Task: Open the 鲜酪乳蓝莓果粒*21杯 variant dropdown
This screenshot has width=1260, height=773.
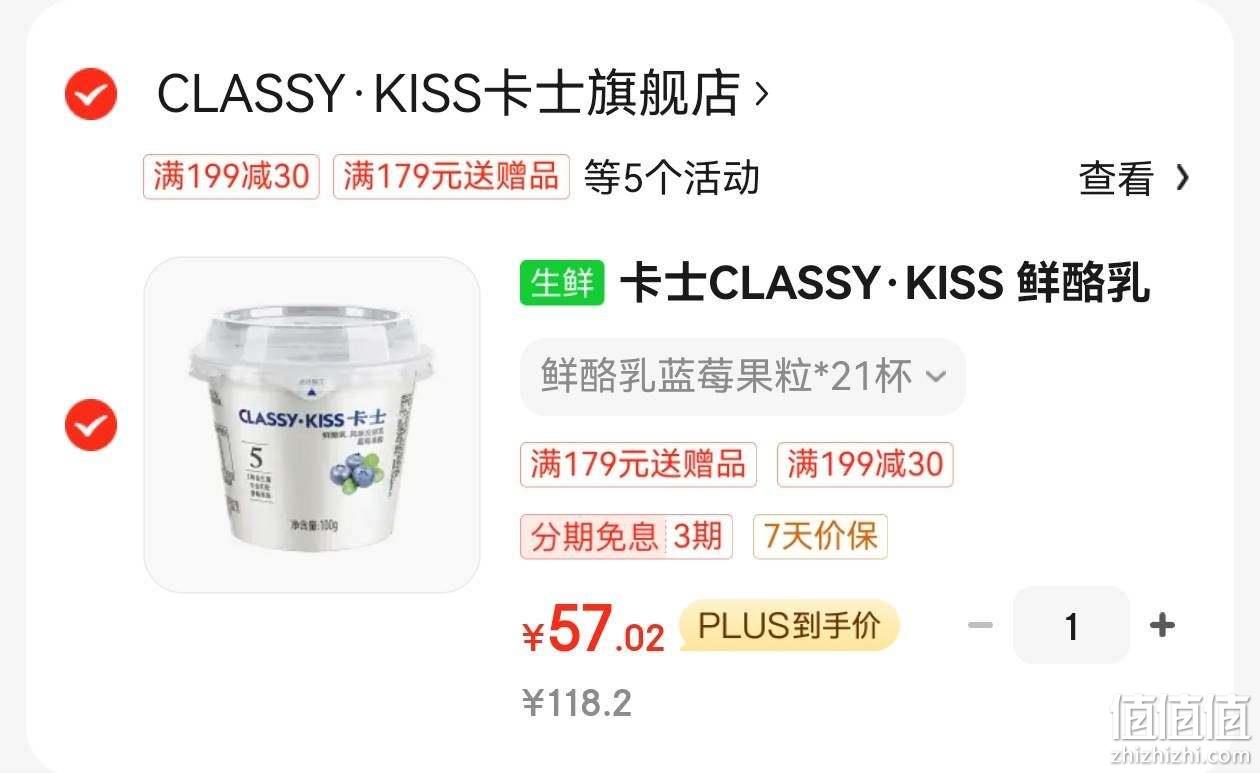Action: click(743, 377)
